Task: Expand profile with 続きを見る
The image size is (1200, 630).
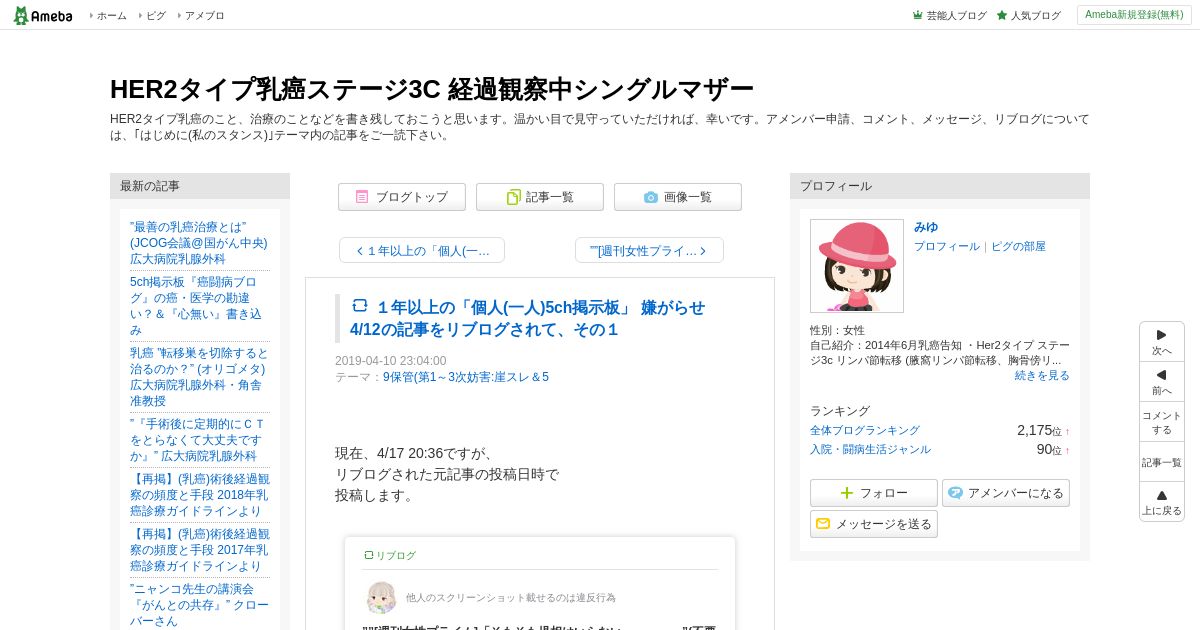Action: coord(1042,375)
